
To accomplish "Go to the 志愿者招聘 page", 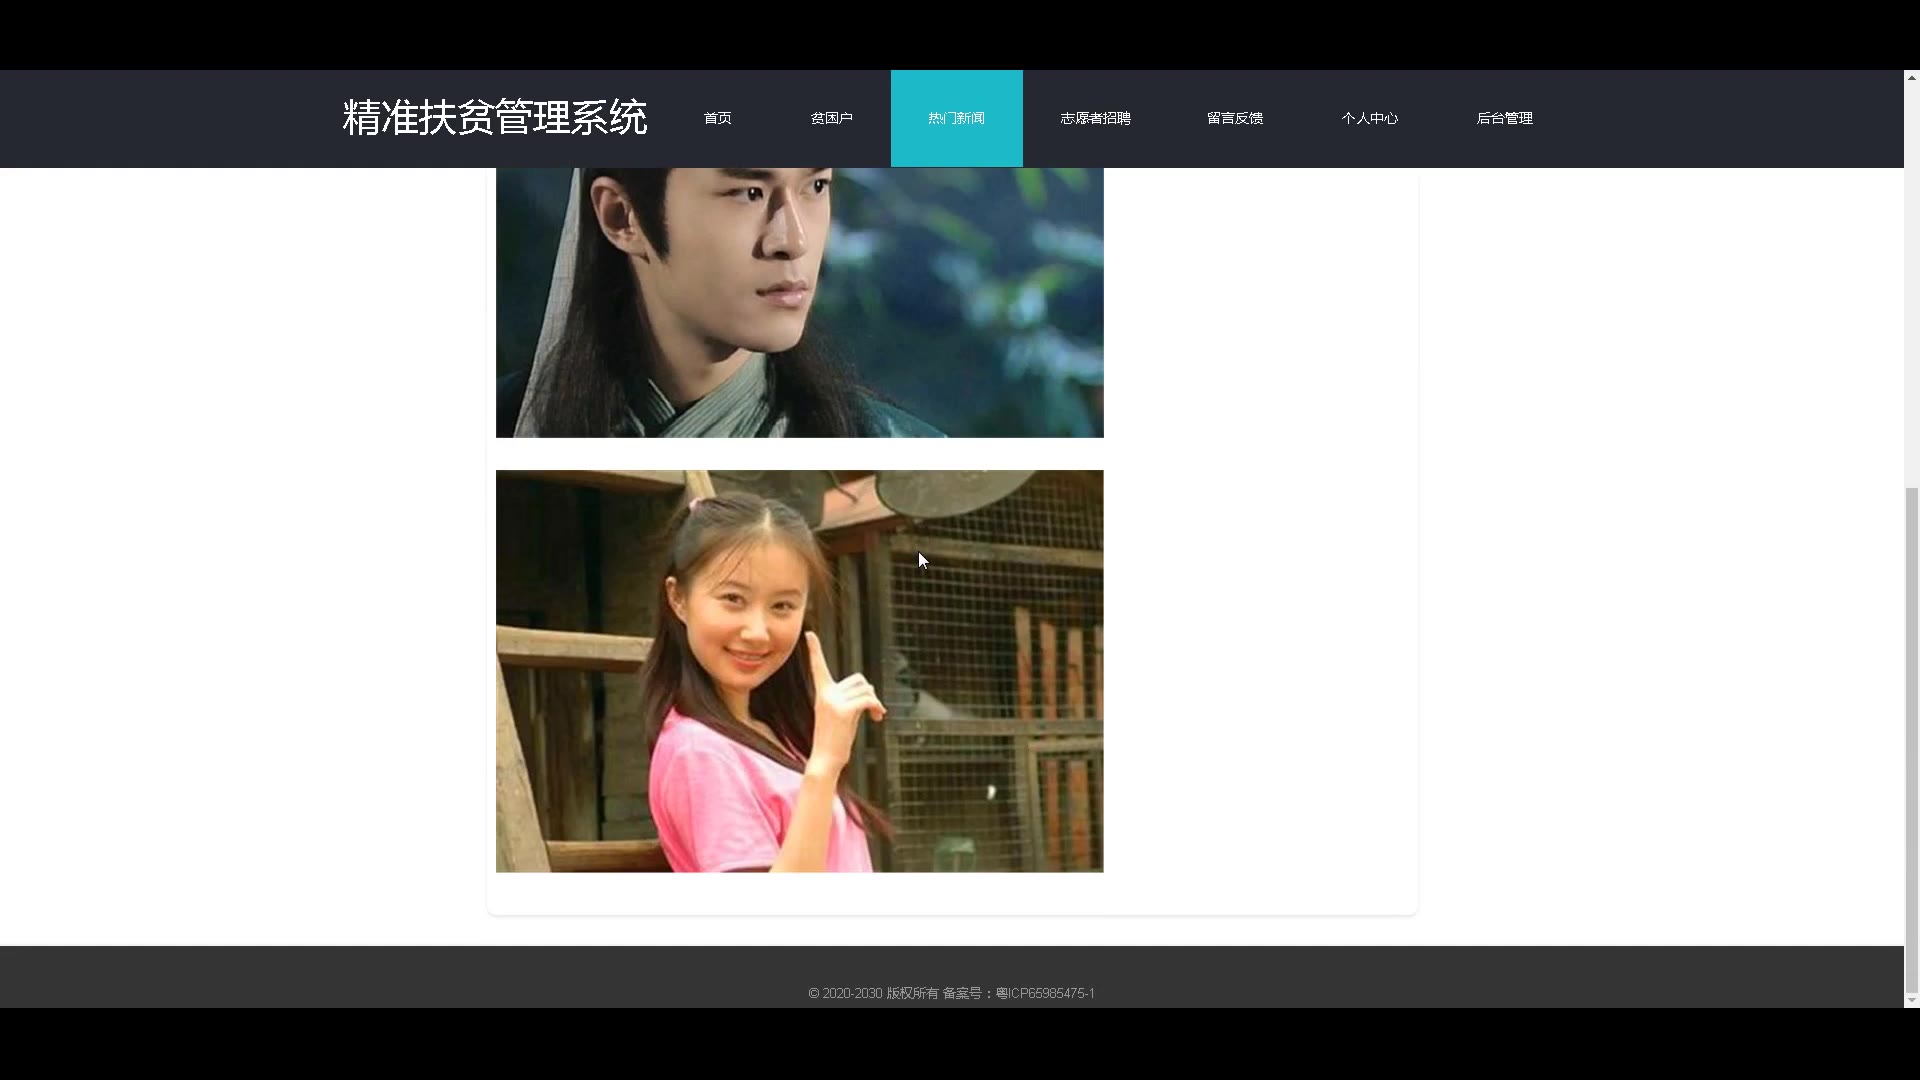I will (x=1095, y=118).
